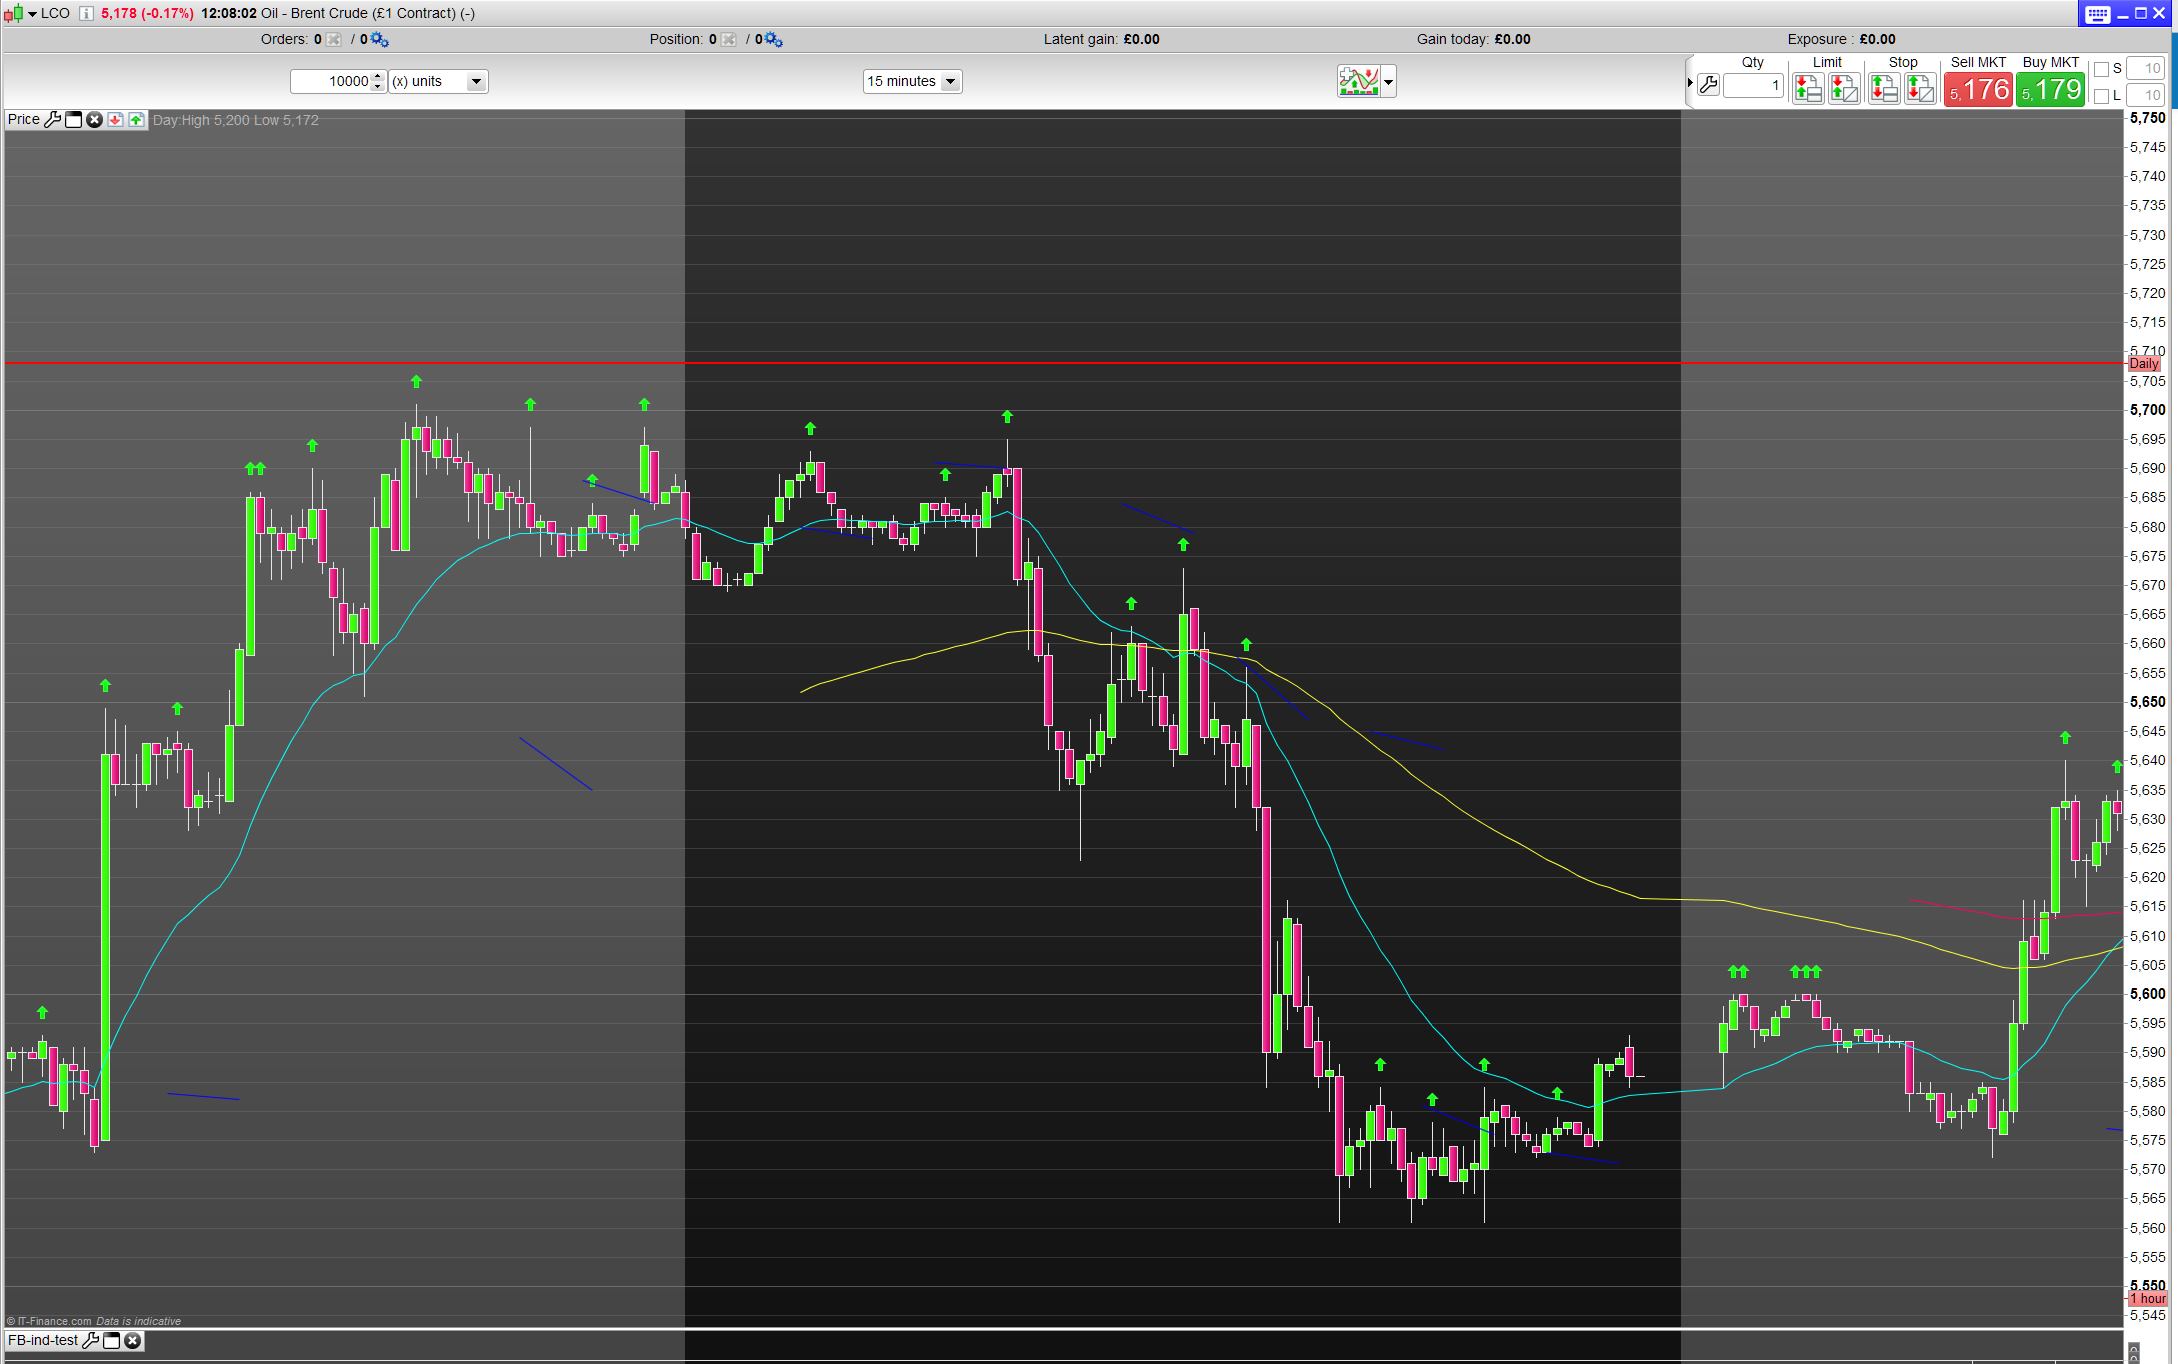
Task: Click Buy MKT 5,179 button
Action: 2050,89
